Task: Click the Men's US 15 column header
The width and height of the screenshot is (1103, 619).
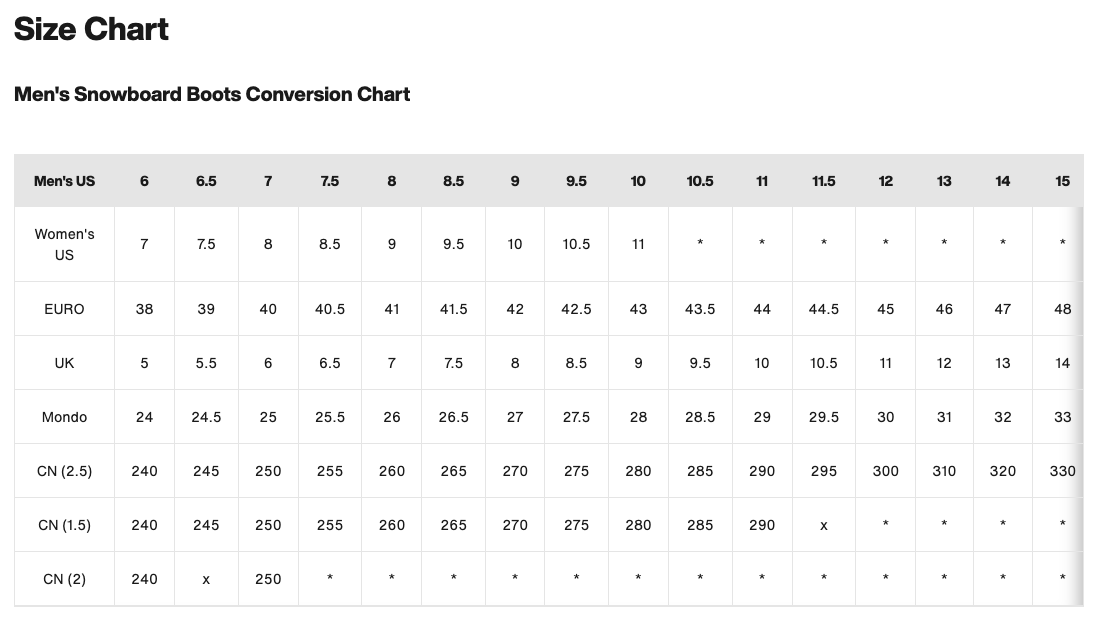Action: 1062,181
